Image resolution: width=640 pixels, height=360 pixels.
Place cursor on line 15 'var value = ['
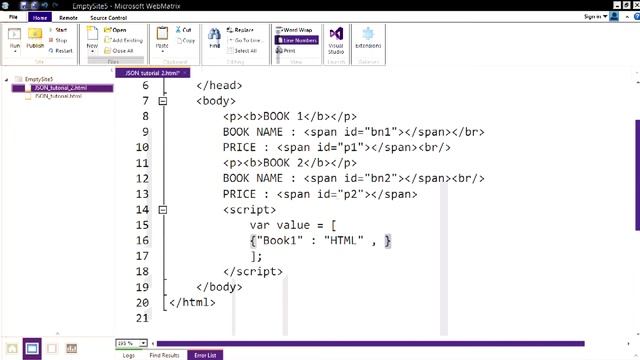[x=293, y=225]
